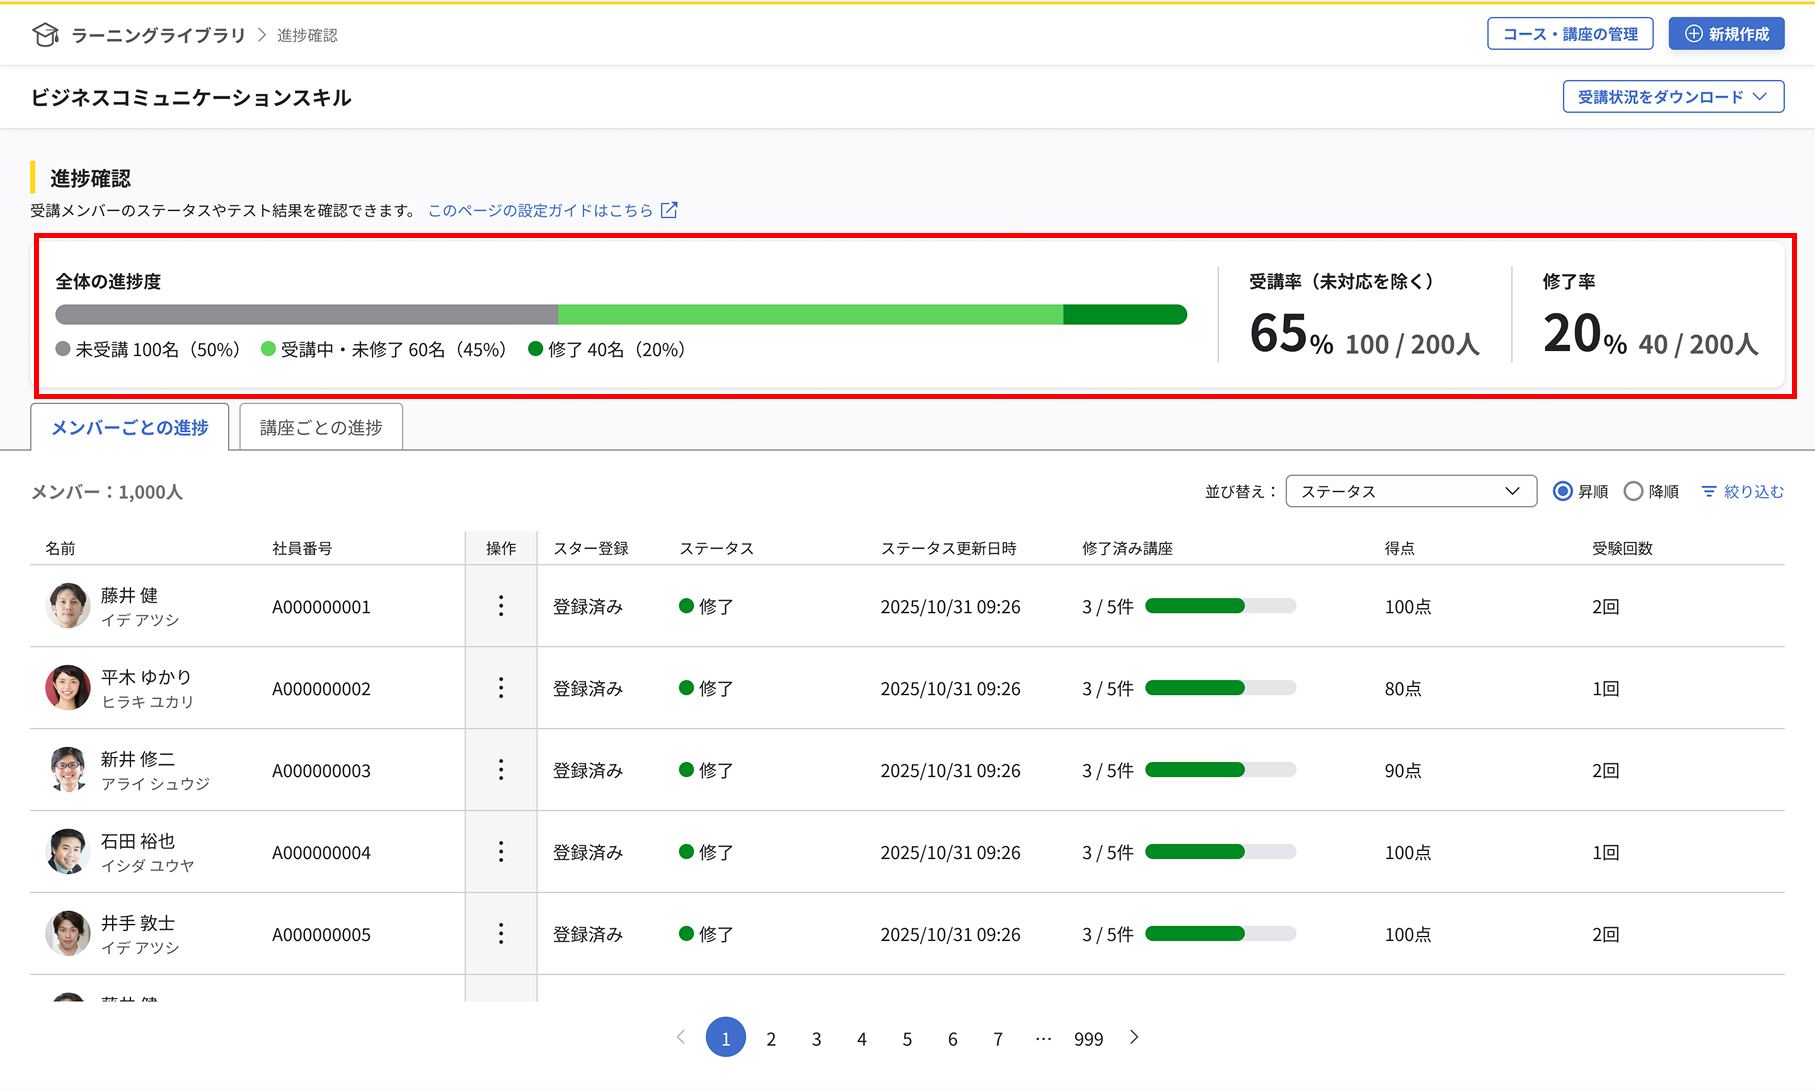Screen dimensions: 1815x1091
Task: Go to page 2
Action: click(771, 1039)
